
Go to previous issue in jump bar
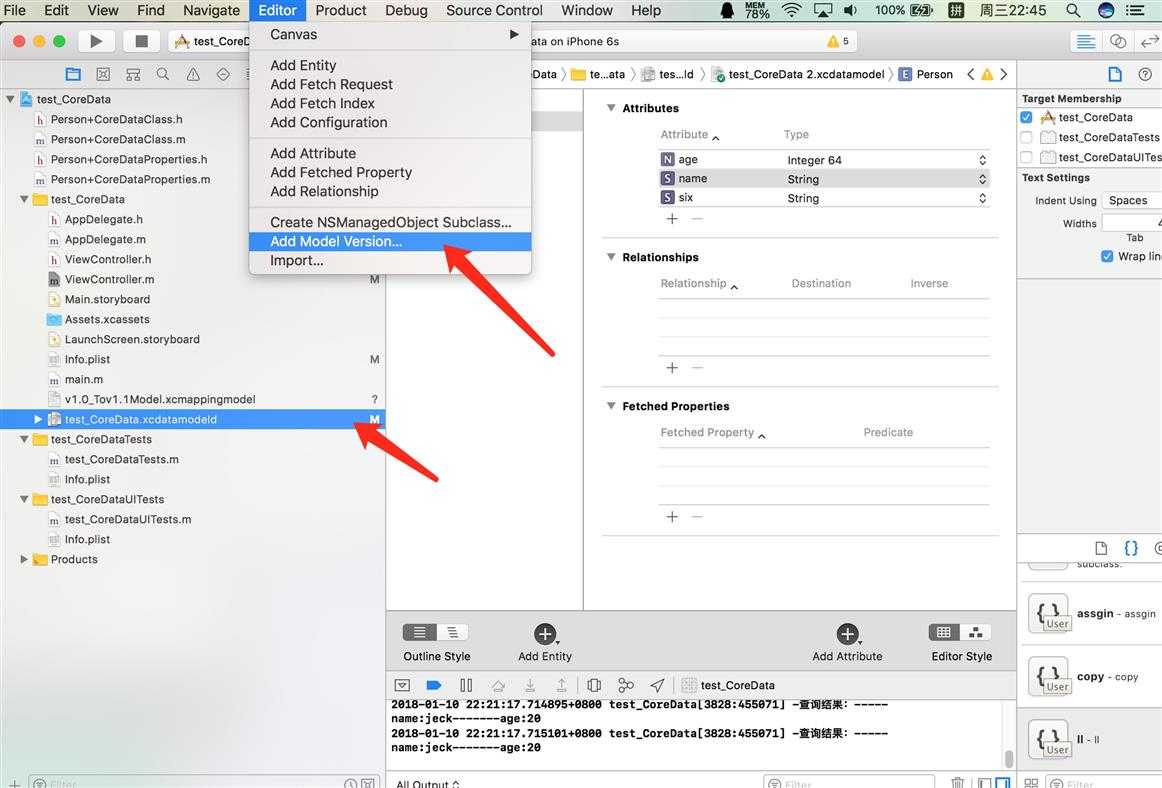coord(970,74)
